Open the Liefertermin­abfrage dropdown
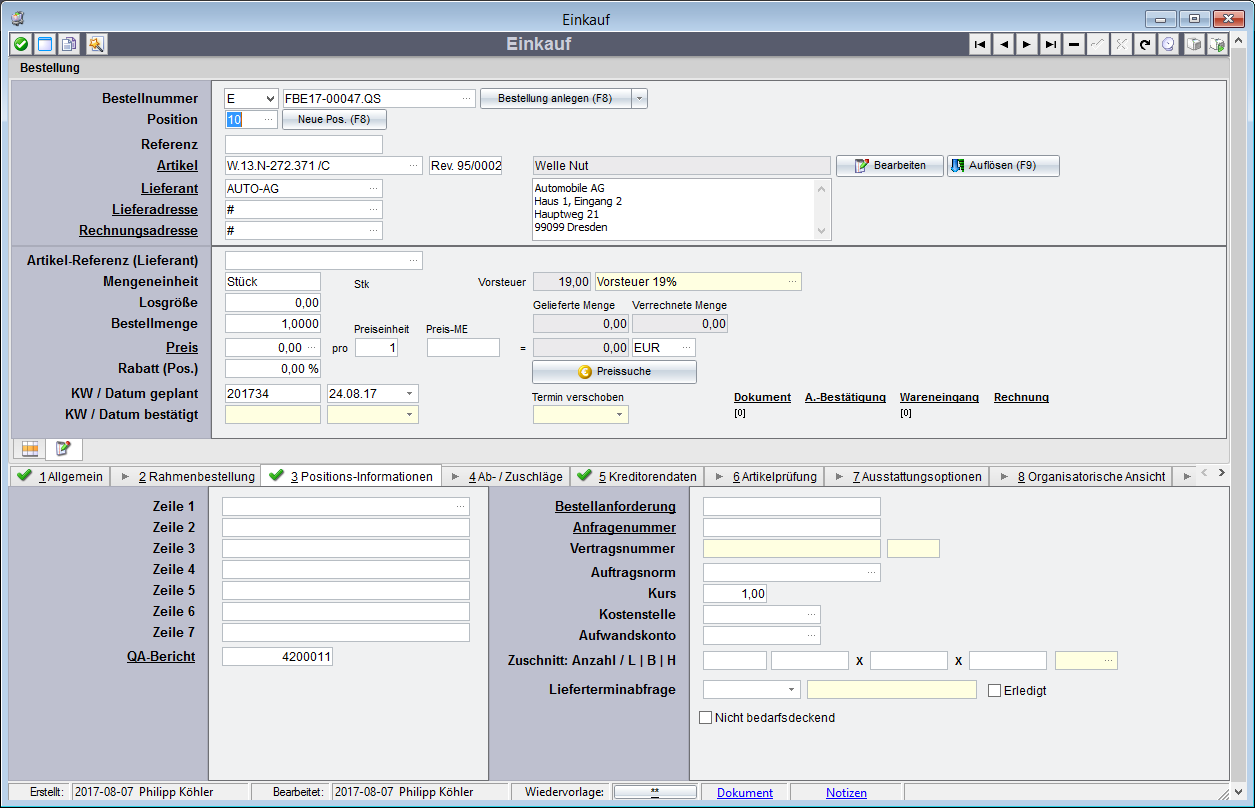This screenshot has height=808, width=1255. (792, 689)
